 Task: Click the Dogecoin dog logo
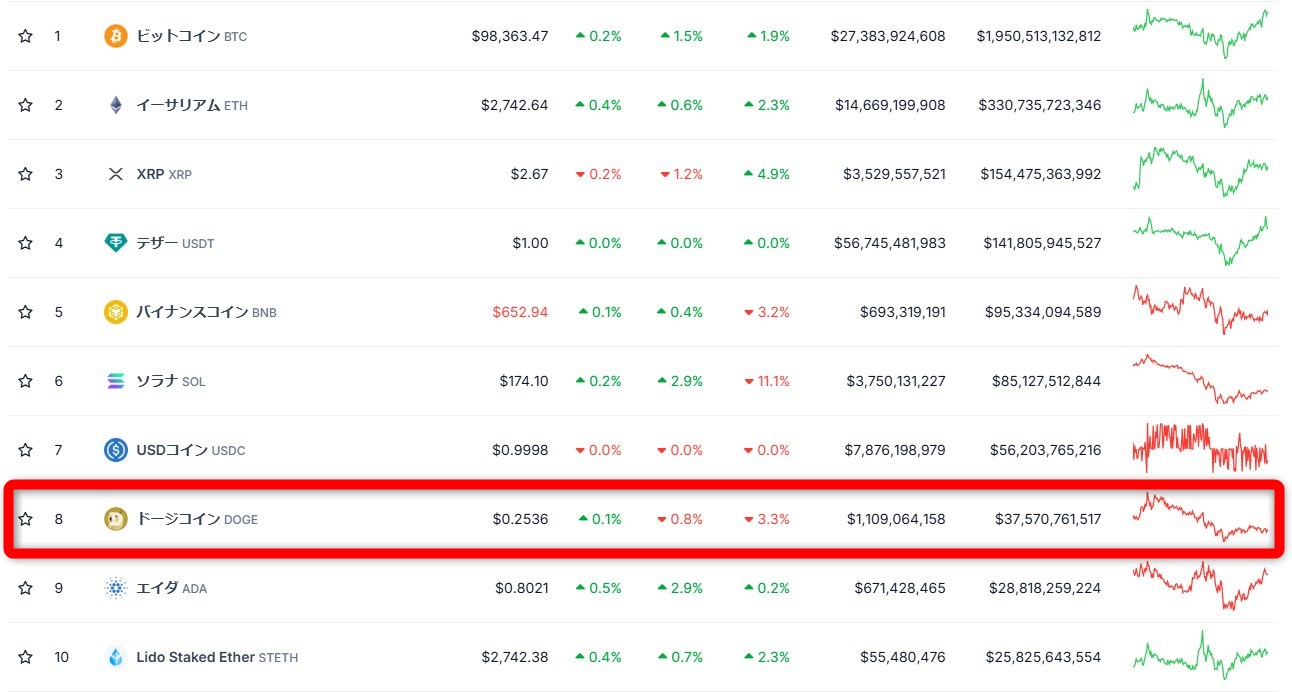point(116,519)
